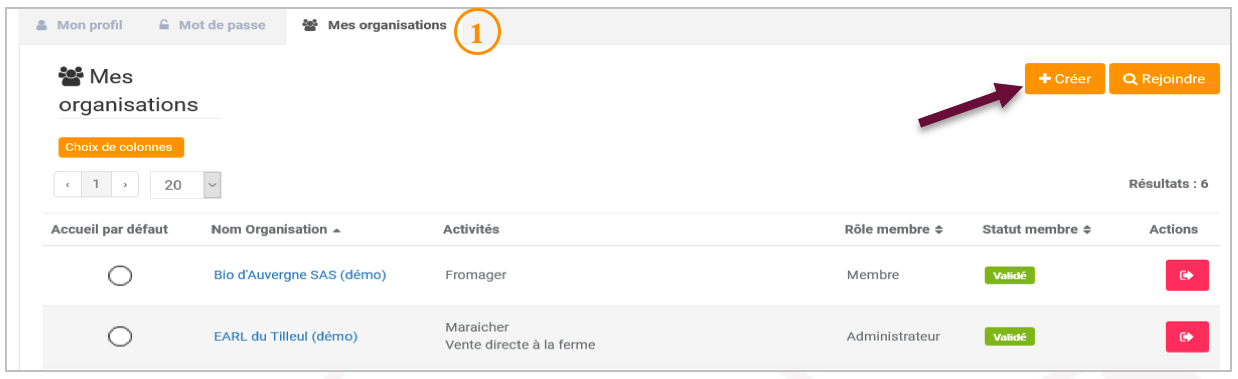1238x379 pixels.
Task: Open EARL du Tilleul (démo) link
Action: coord(286,337)
